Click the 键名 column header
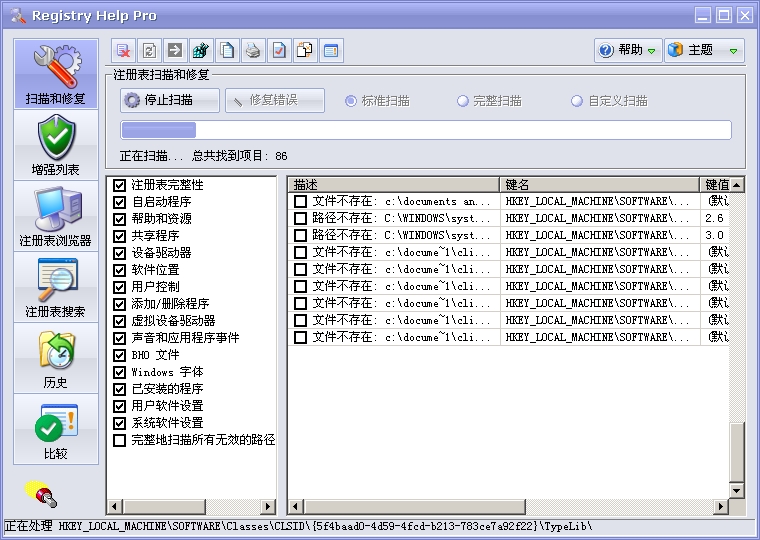 point(600,185)
